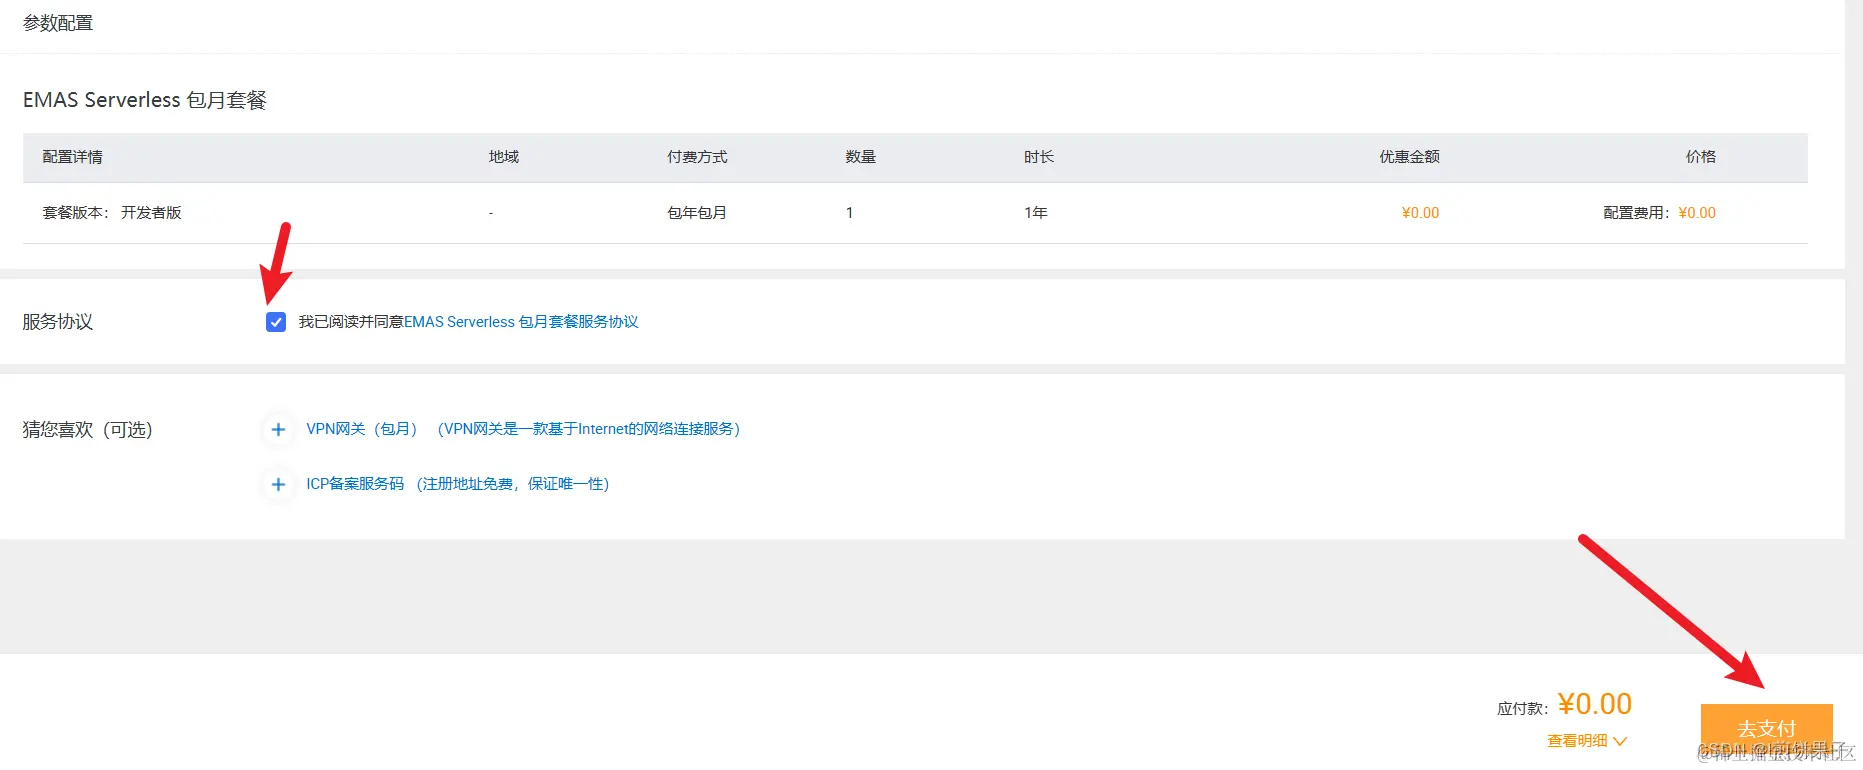
Task: Click the 配置详情 column header
Action: point(72,157)
